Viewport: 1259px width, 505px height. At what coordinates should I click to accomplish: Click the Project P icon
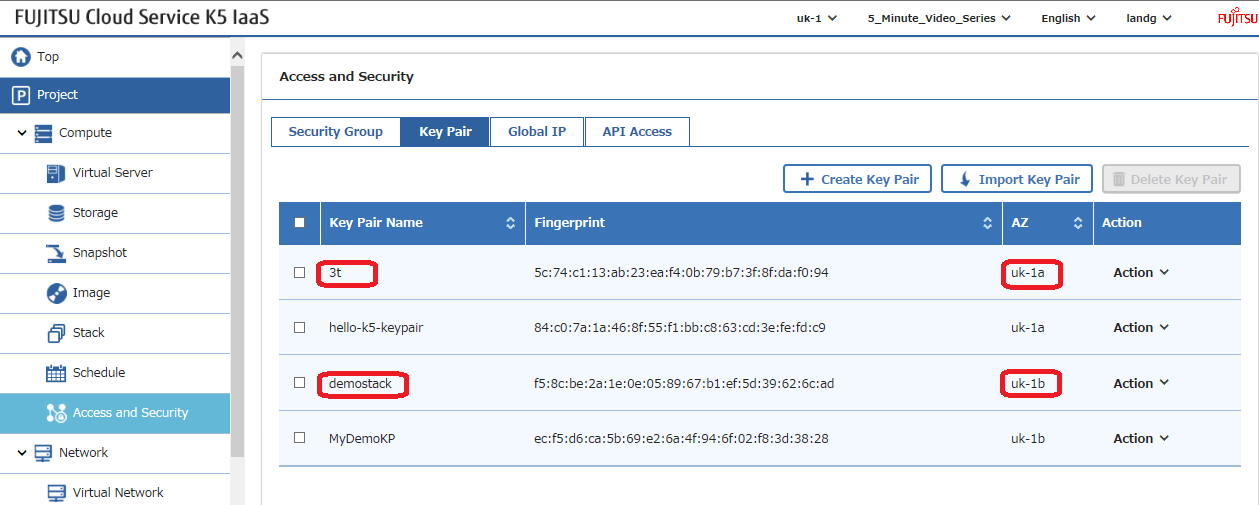tap(20, 95)
